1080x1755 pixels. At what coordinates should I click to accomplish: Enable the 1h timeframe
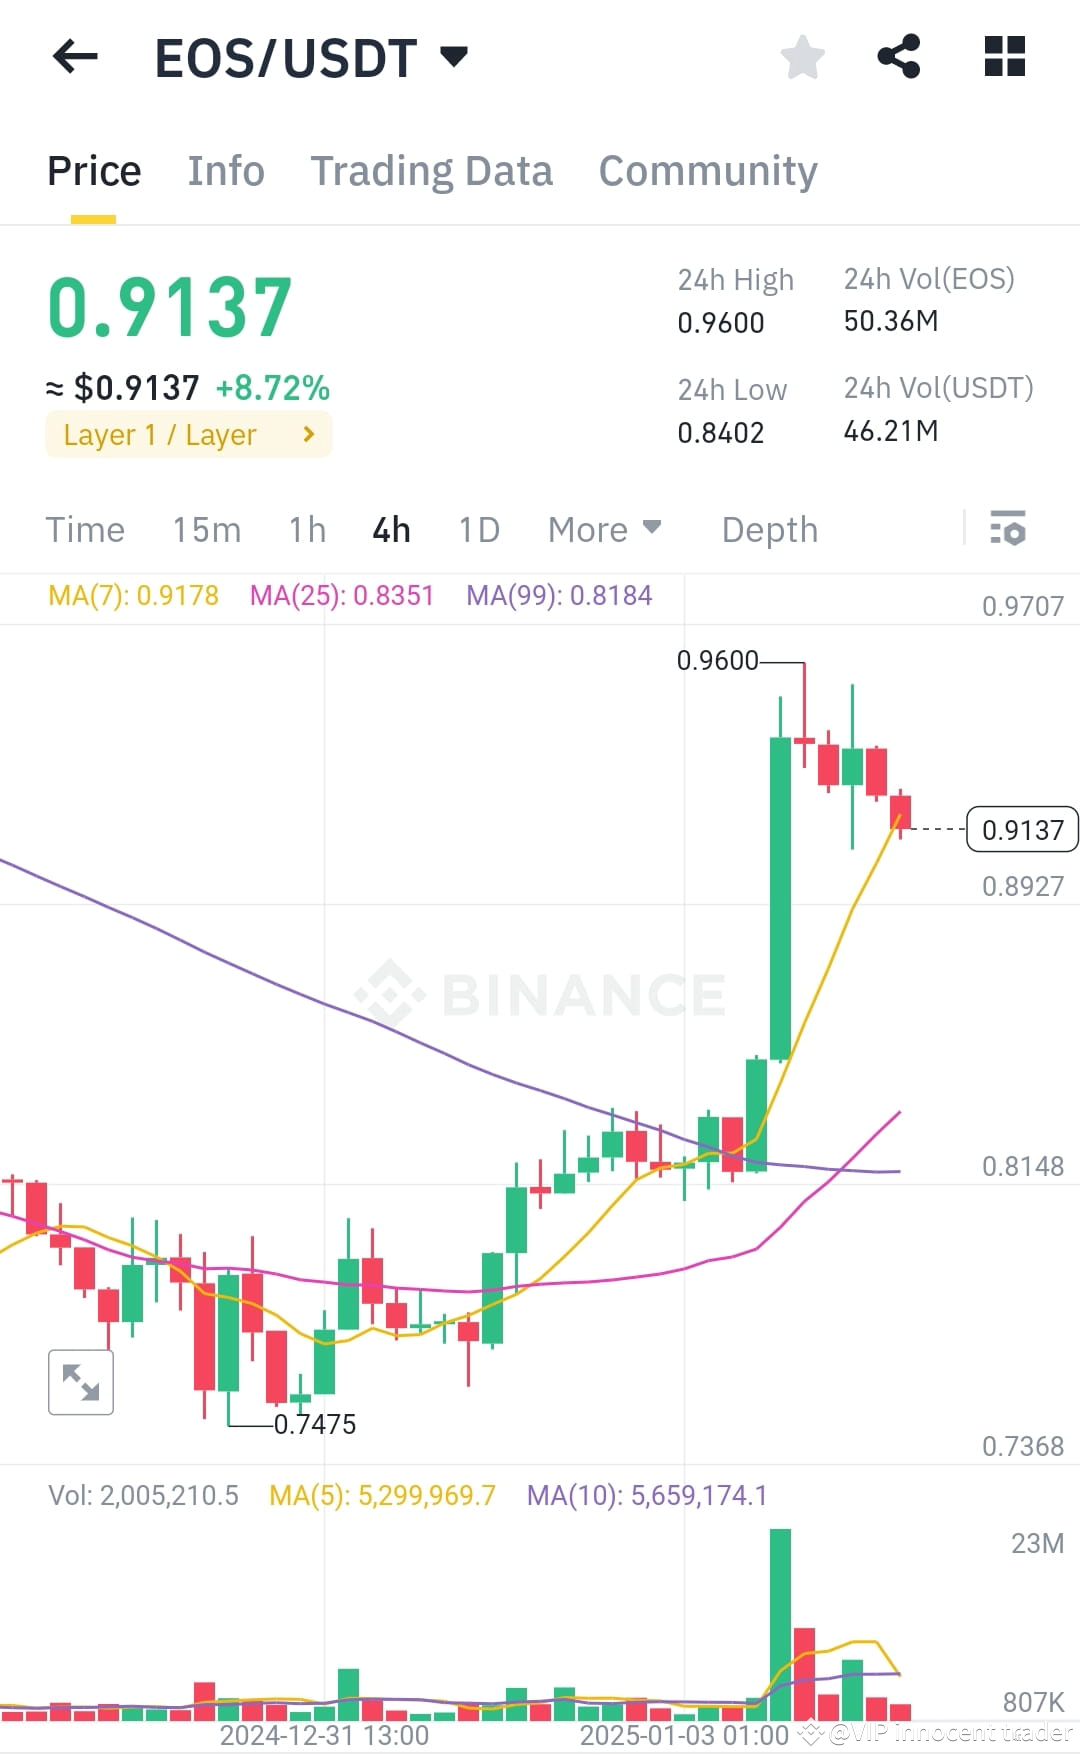pyautogui.click(x=306, y=529)
